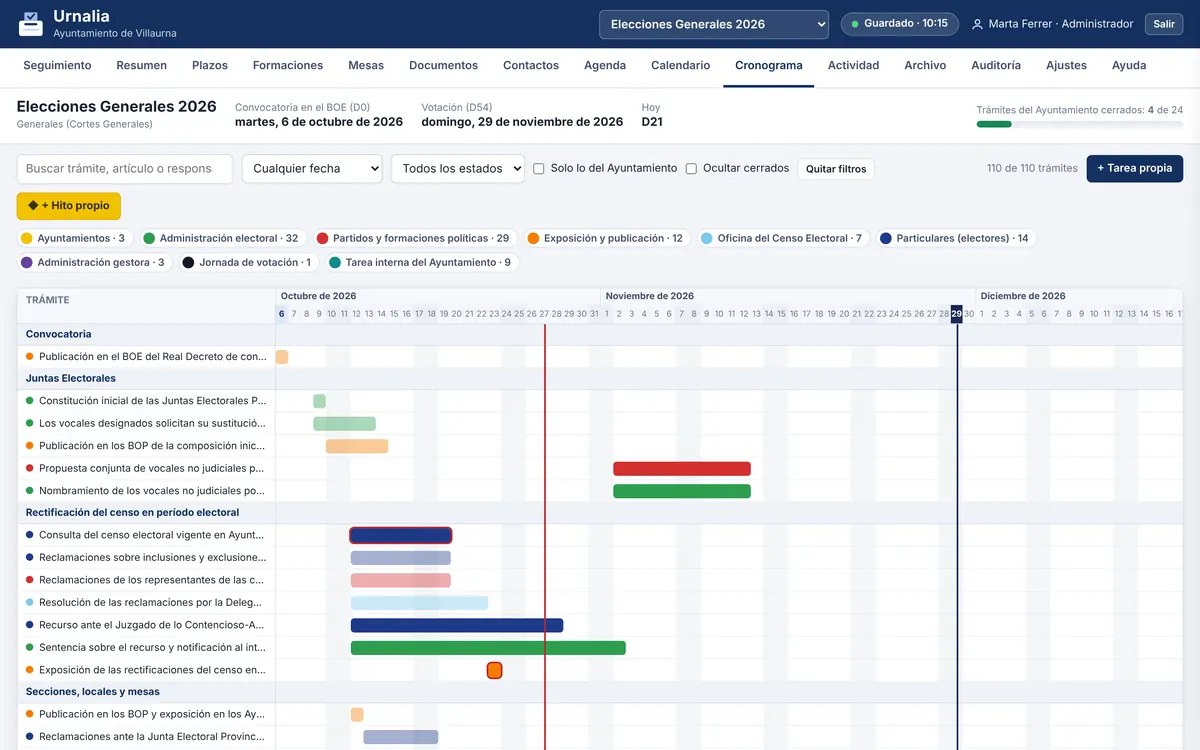Click the user profile icon beside Marta Ferrer

[977, 24]
